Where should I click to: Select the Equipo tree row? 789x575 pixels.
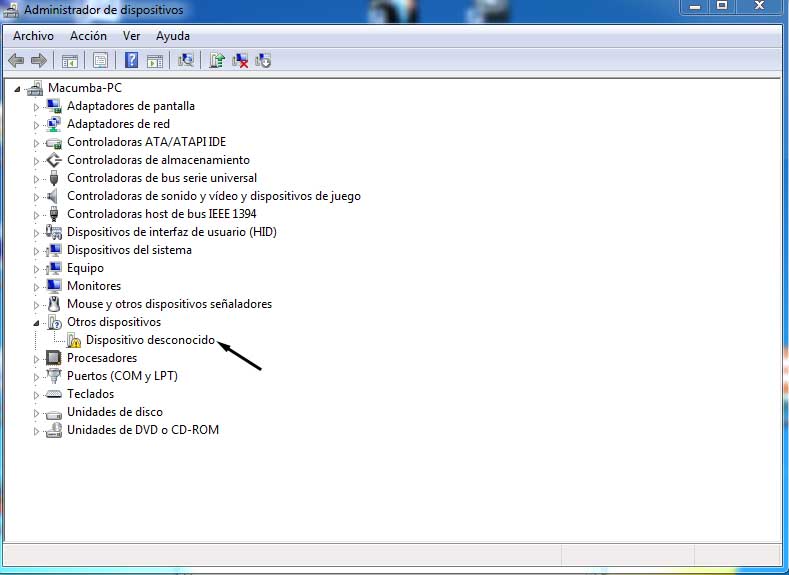(x=85, y=268)
